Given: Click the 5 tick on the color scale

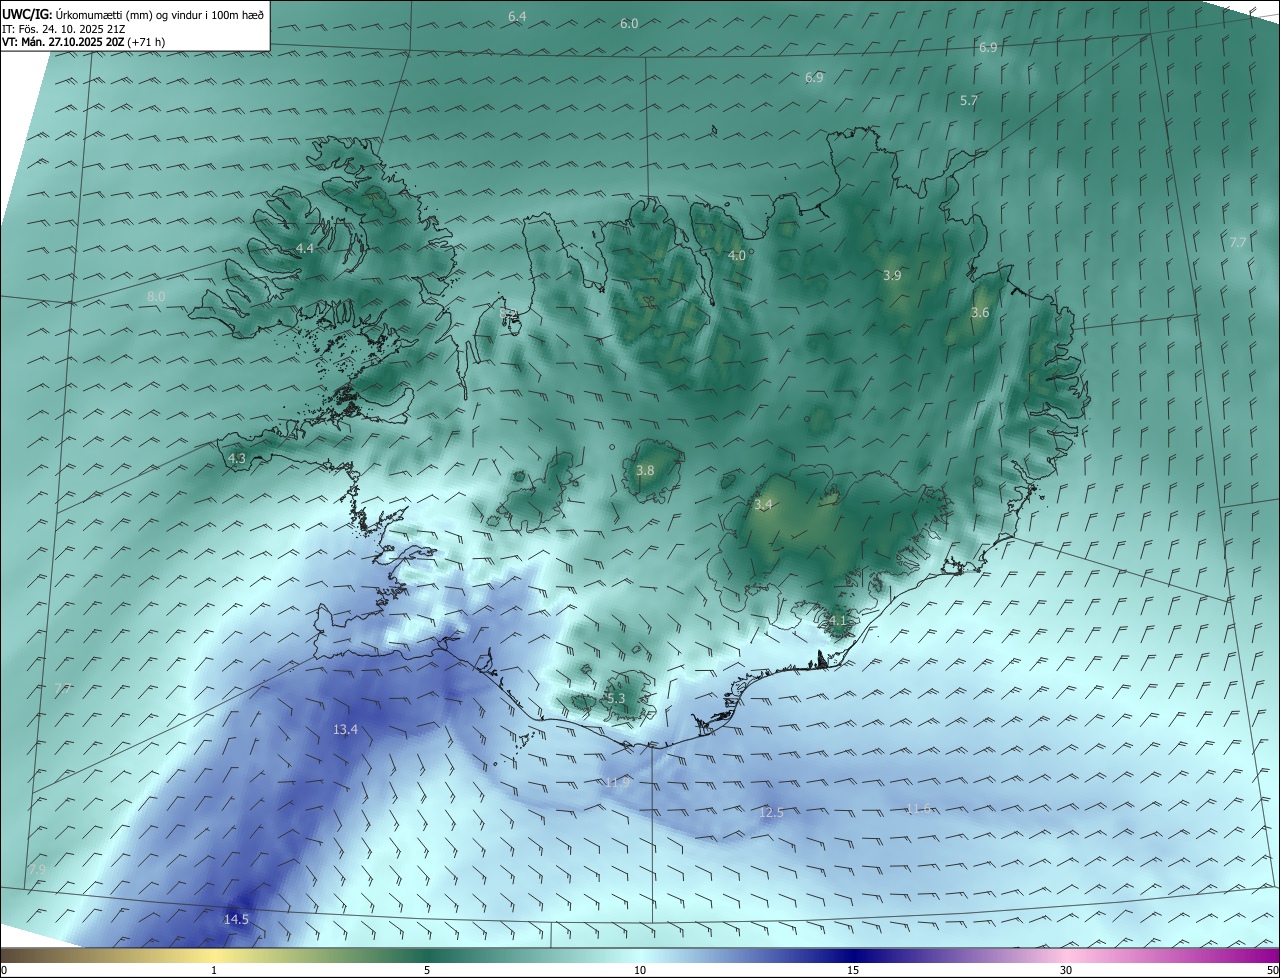Looking at the screenshot, I should coord(427,971).
